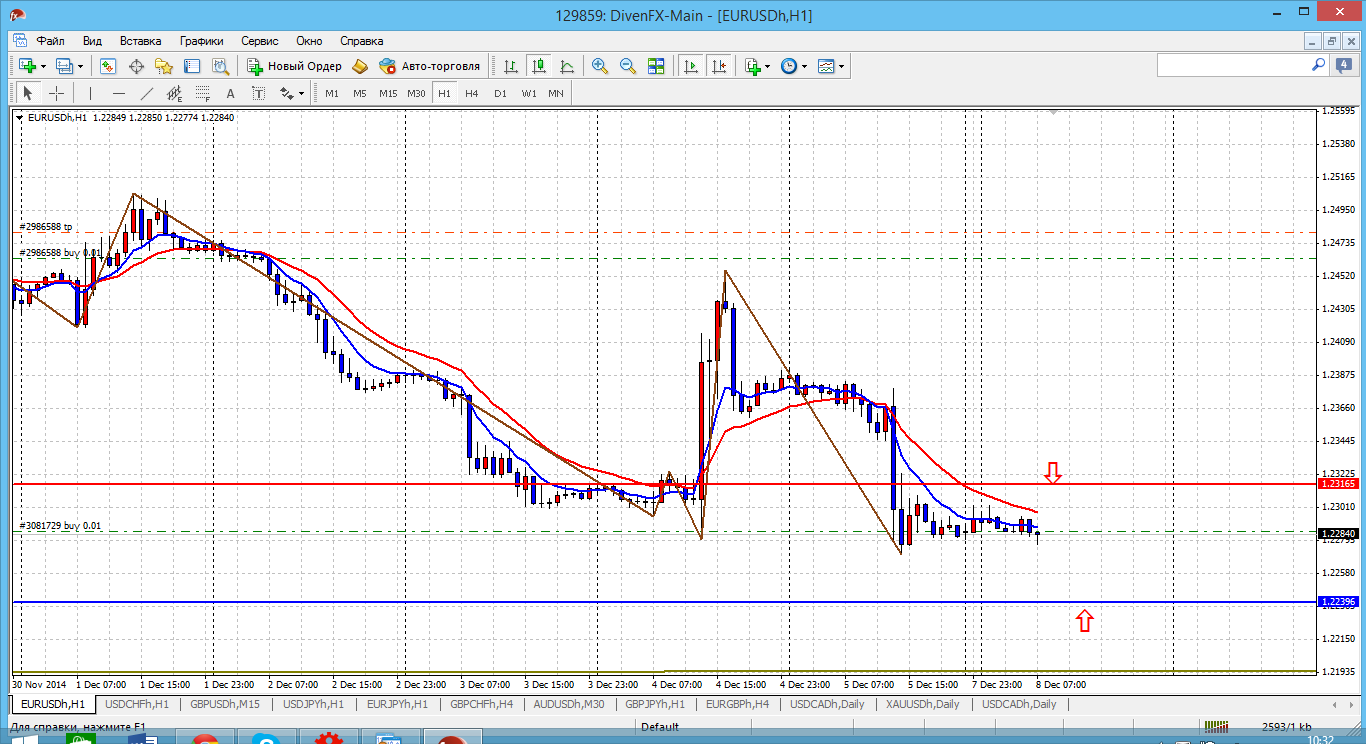1369x744 pixels.
Task: Open the Сервис menu
Action: 259,41
